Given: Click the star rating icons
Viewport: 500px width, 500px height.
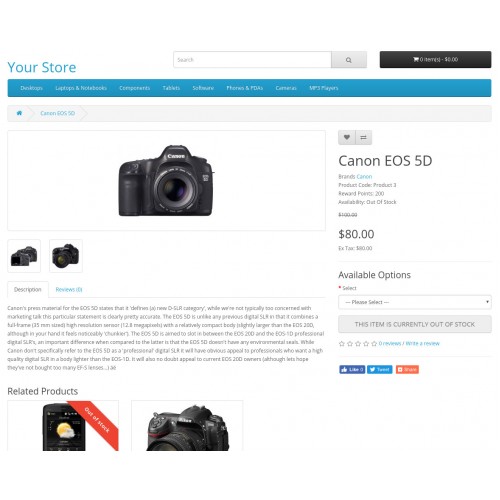Looking at the screenshot, I should point(358,343).
